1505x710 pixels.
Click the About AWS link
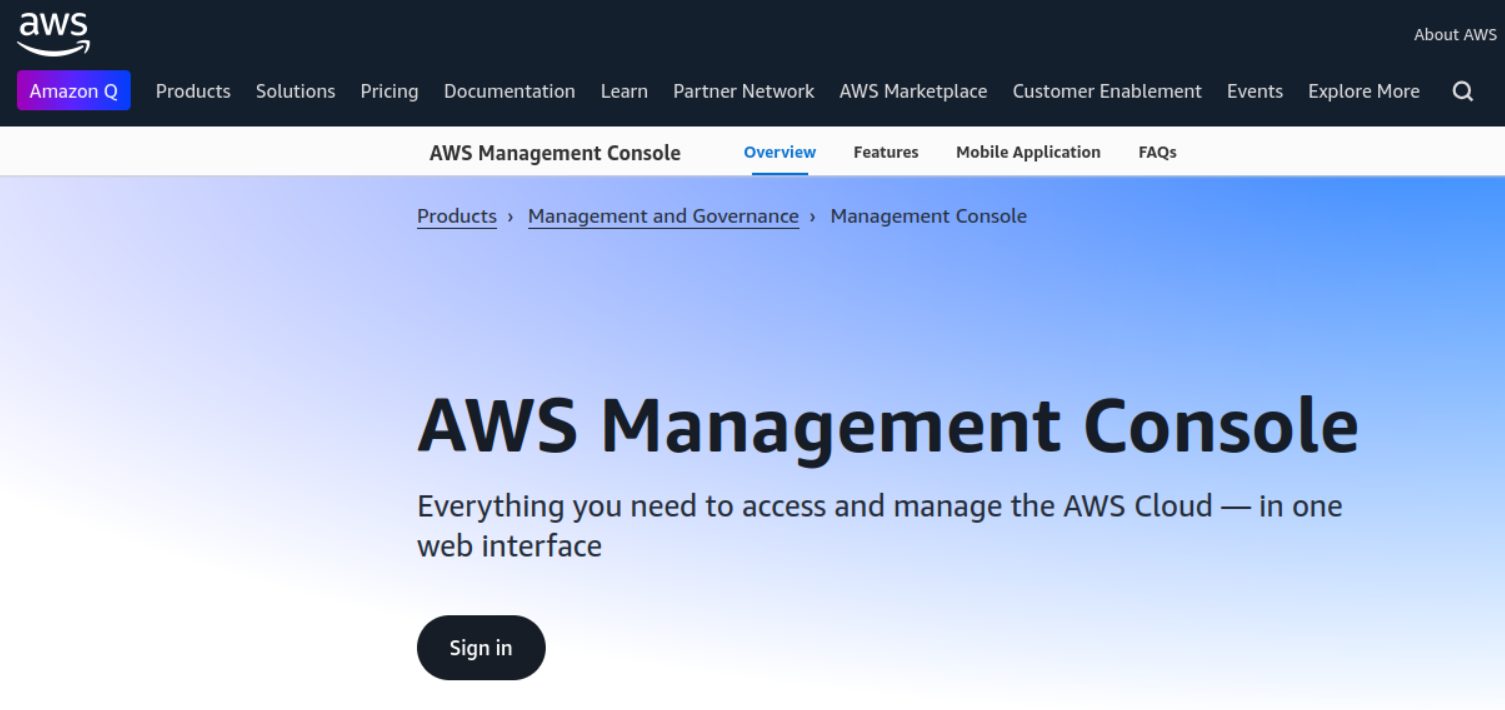1455,34
